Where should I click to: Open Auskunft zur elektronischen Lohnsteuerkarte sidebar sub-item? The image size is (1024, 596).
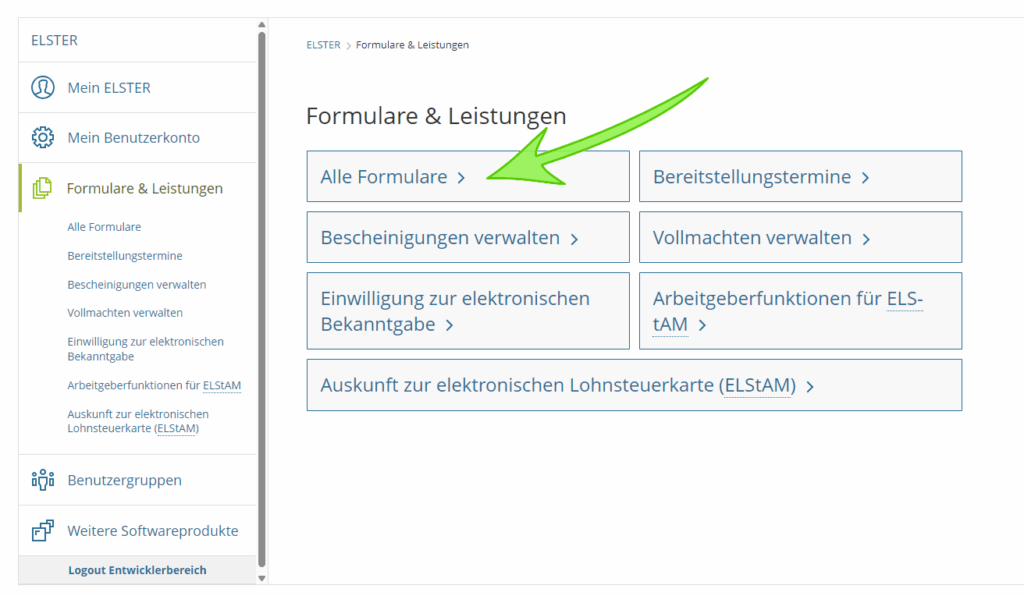[x=138, y=421]
